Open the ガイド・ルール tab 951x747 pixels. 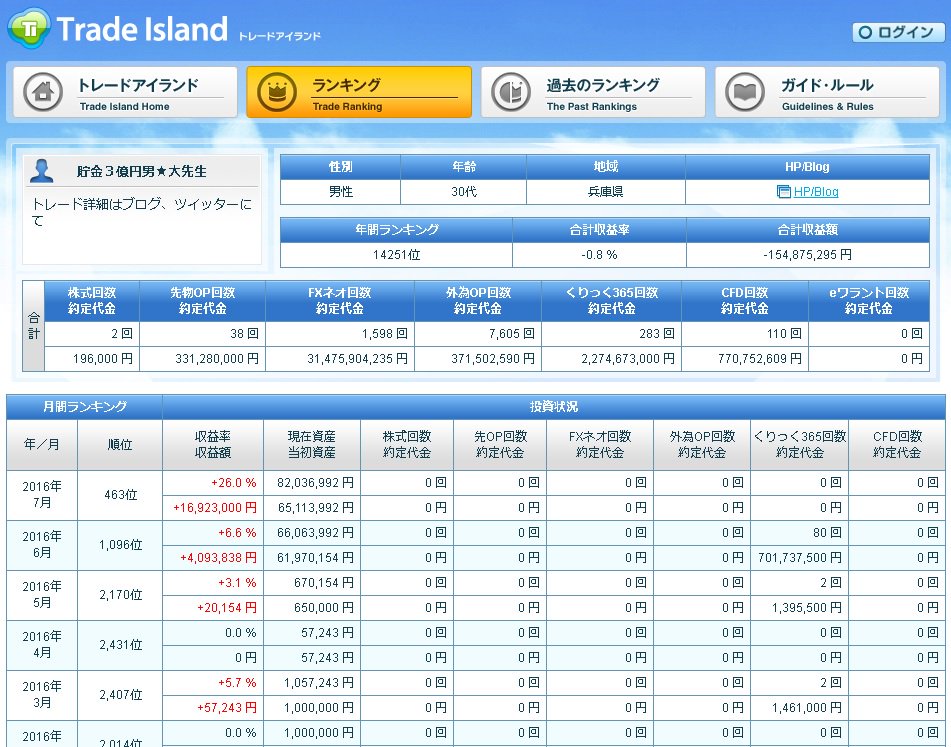[x=827, y=92]
